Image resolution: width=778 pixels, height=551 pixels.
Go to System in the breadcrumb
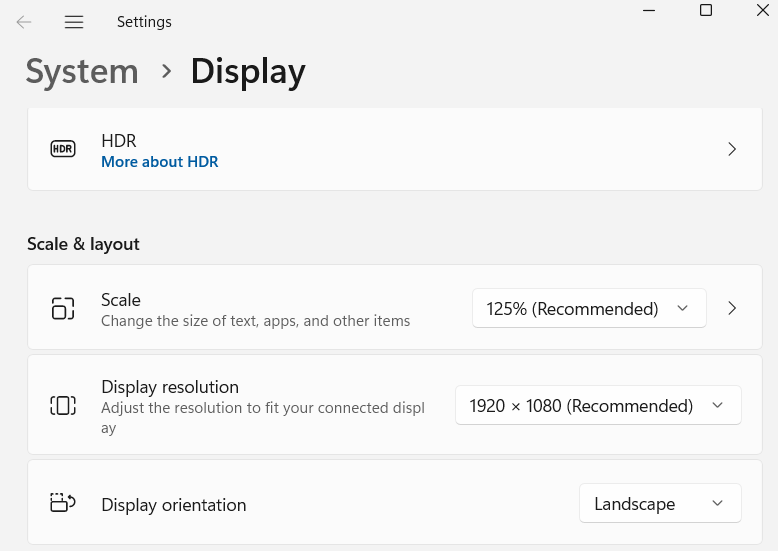pos(82,72)
